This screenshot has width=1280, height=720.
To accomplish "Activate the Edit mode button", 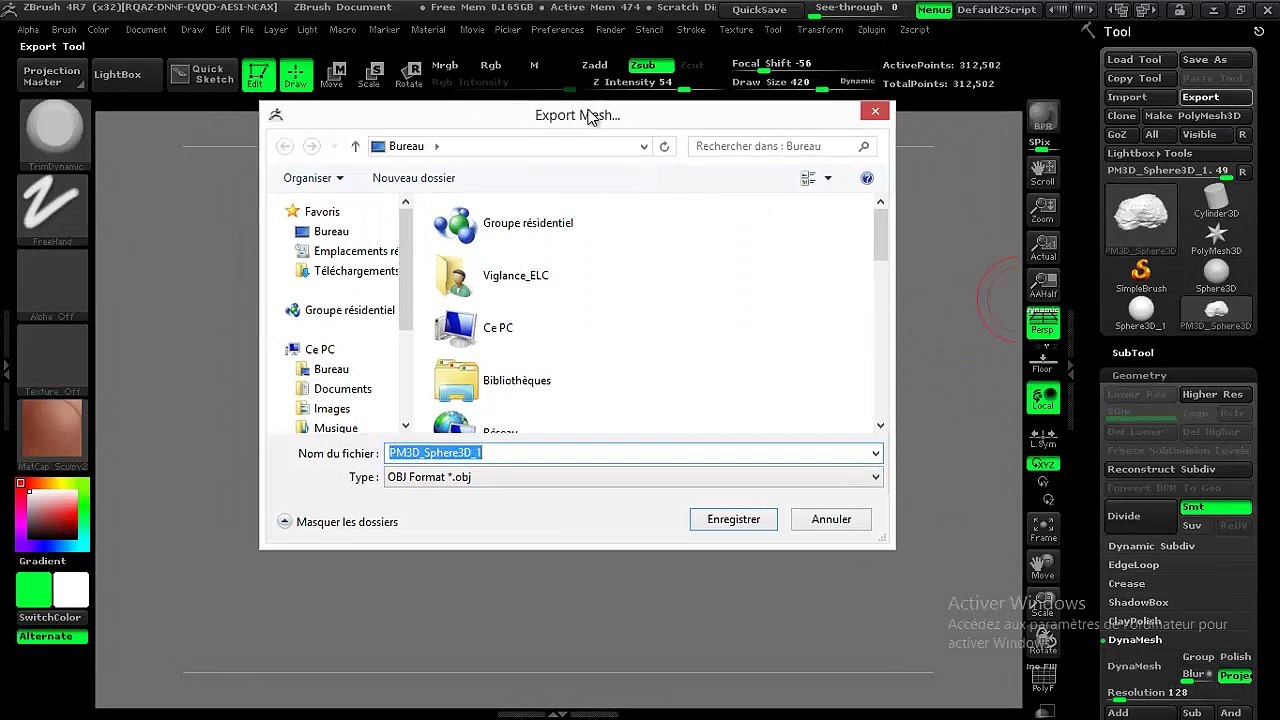I will (x=258, y=75).
